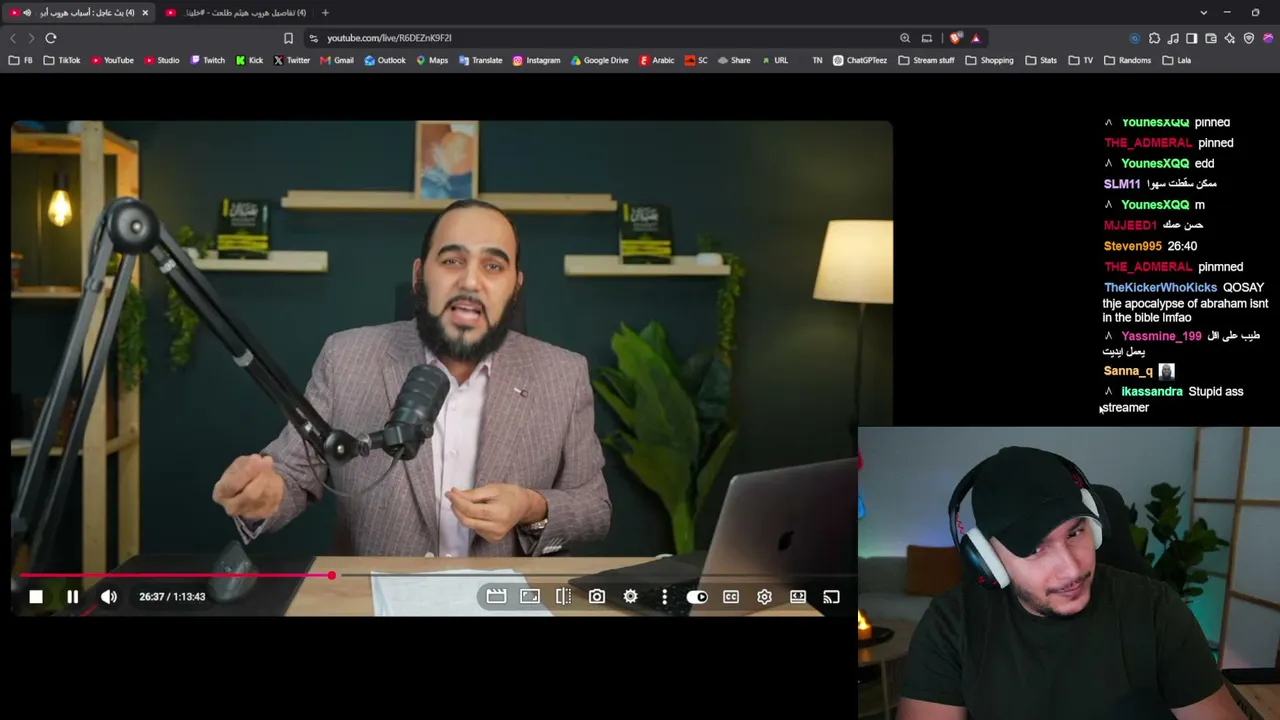Open the Extensions puzzle icon

[1154, 38]
